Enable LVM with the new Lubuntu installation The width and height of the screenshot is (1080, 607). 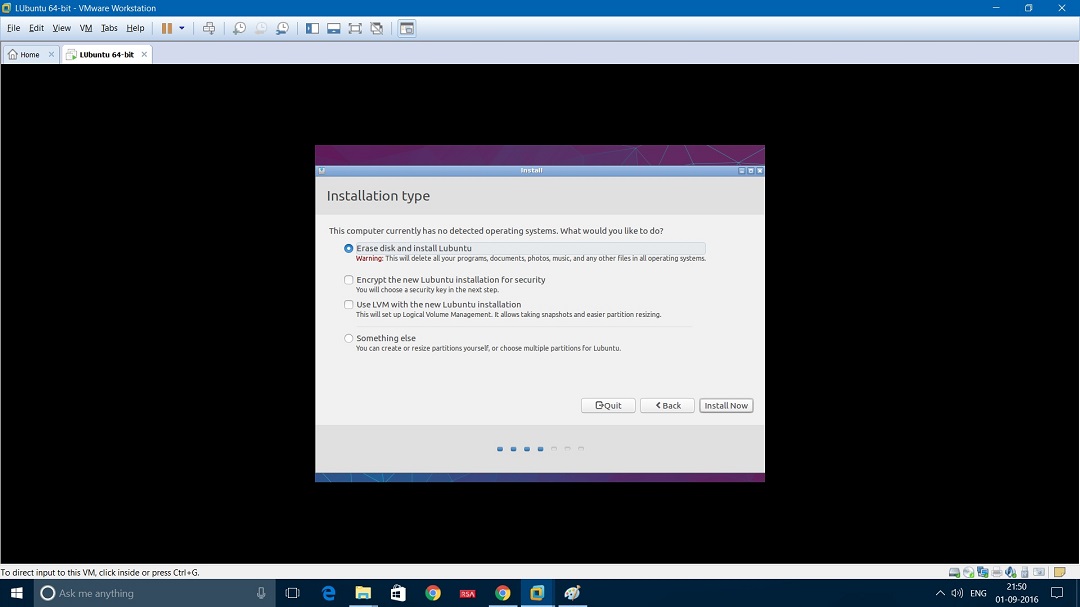(349, 305)
